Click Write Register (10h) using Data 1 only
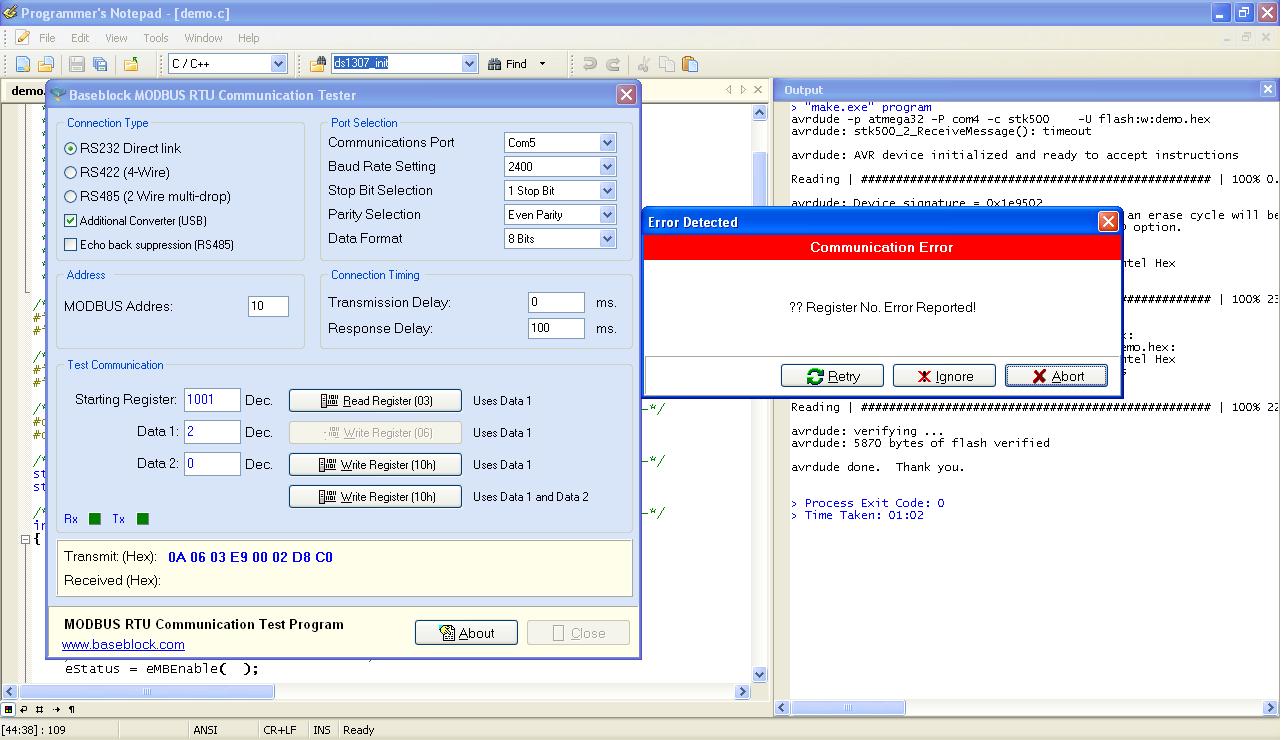 375,465
